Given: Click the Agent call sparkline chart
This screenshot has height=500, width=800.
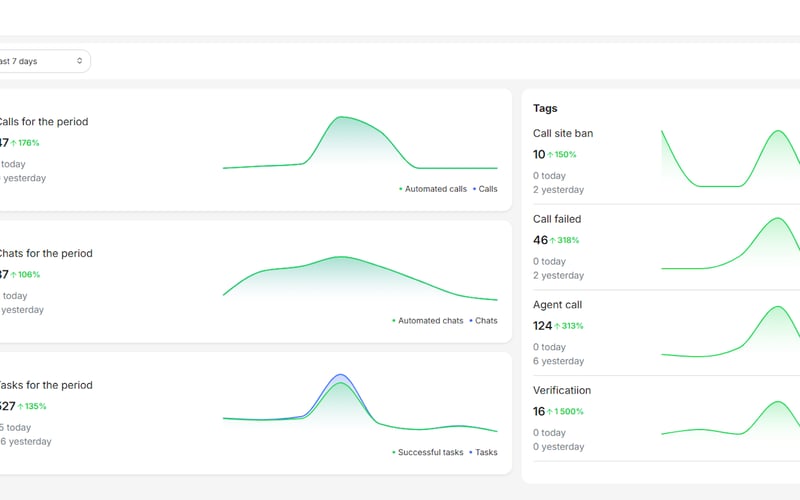Looking at the screenshot, I should tap(731, 331).
